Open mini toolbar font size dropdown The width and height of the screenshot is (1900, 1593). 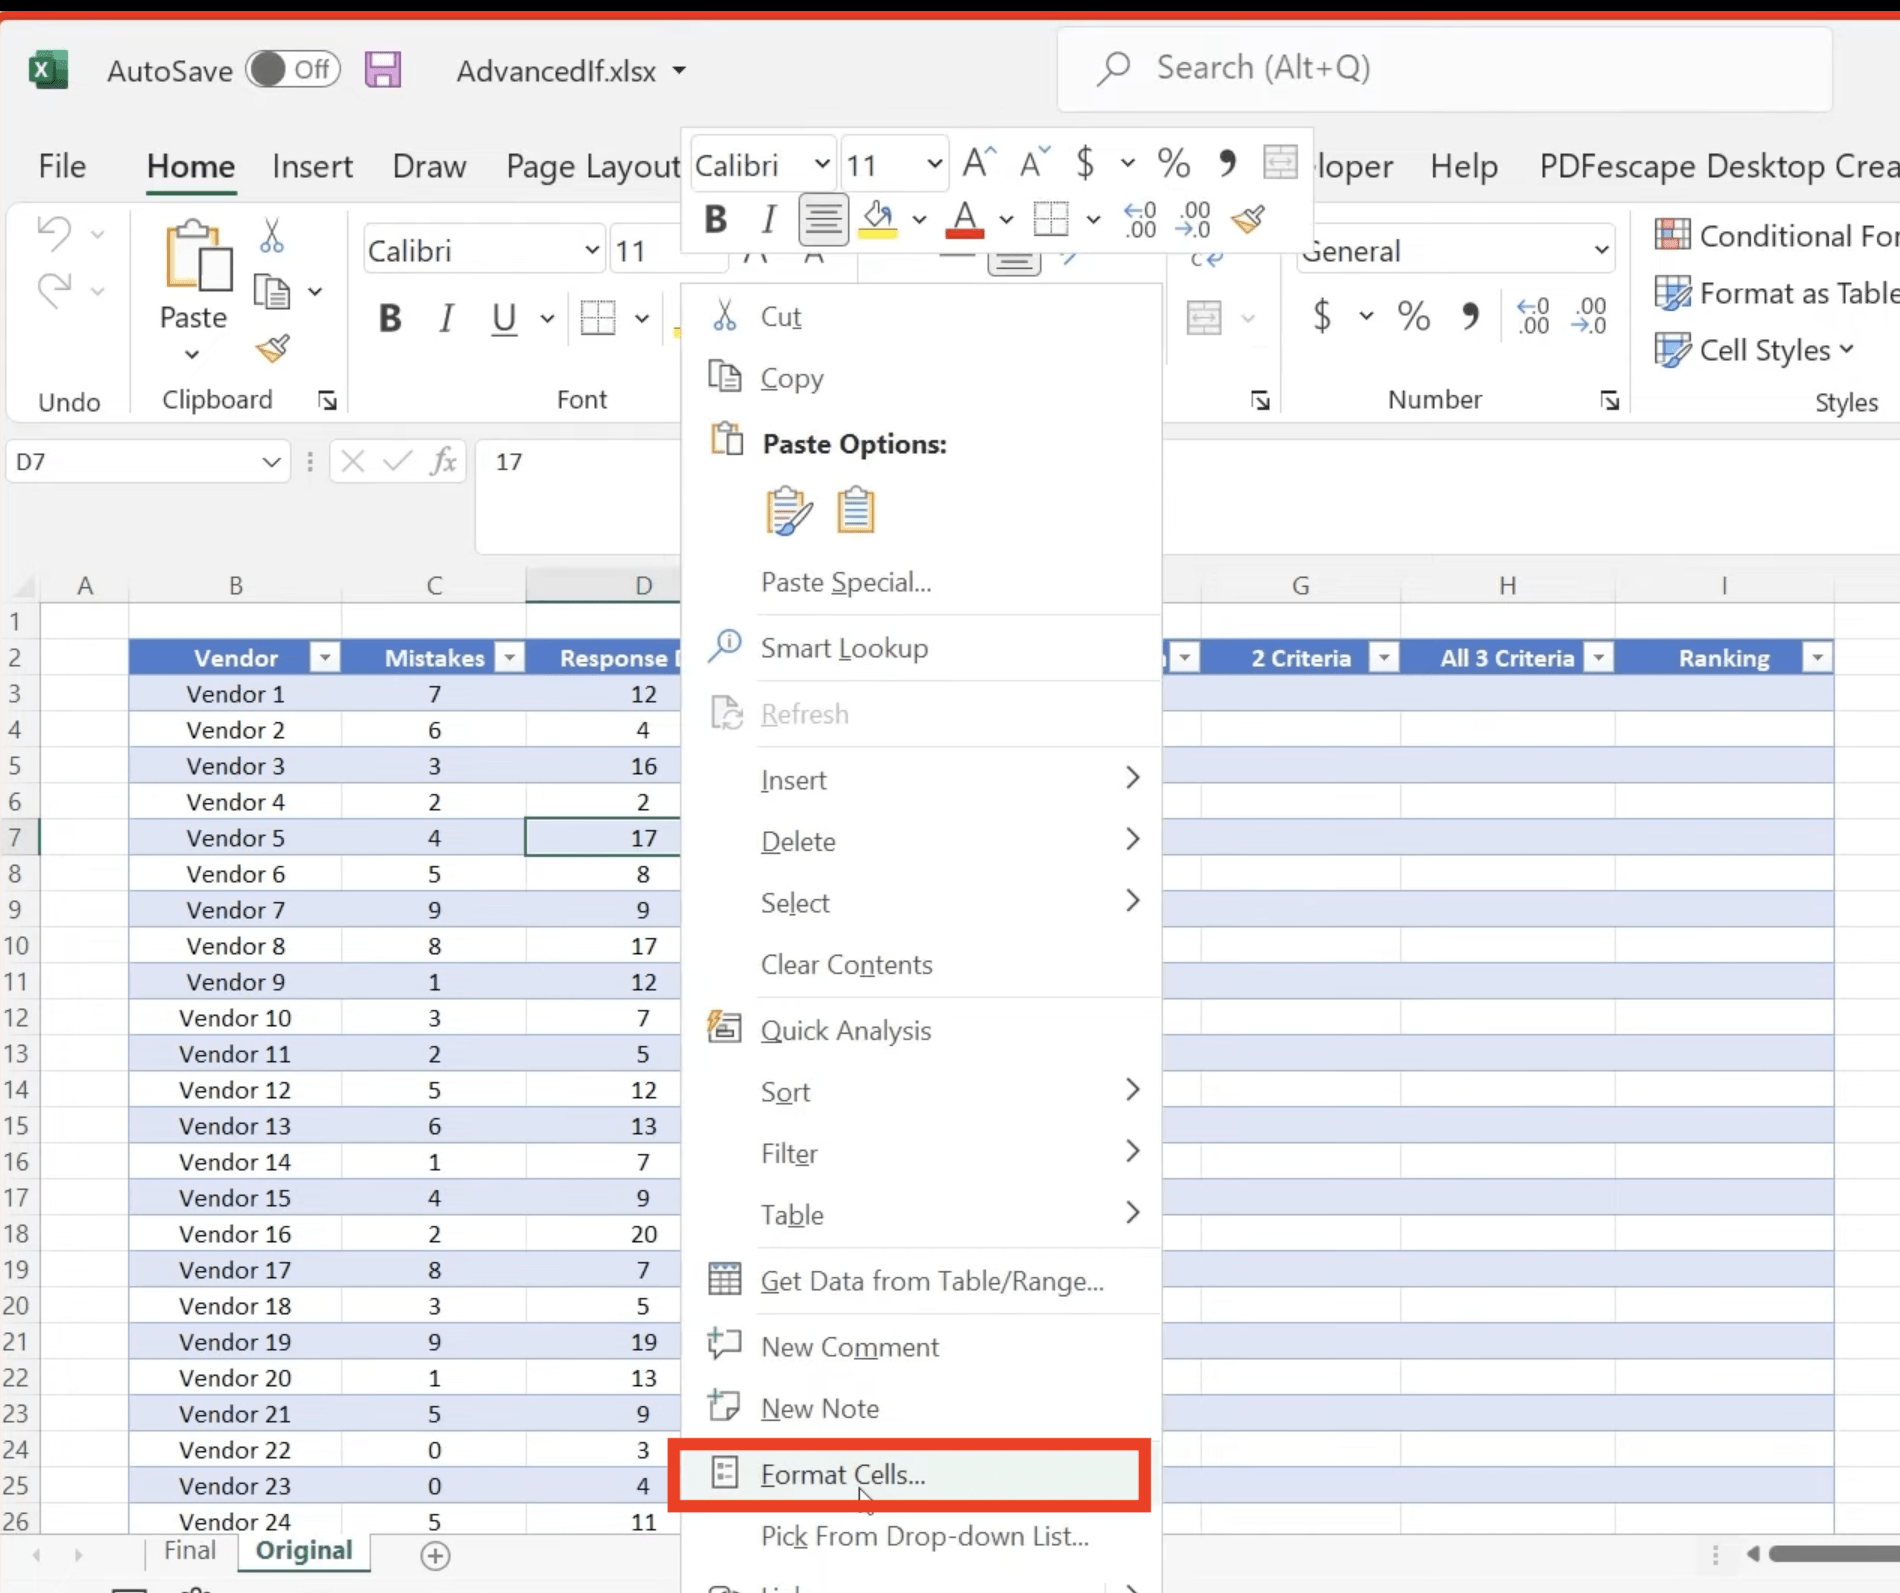(x=934, y=163)
